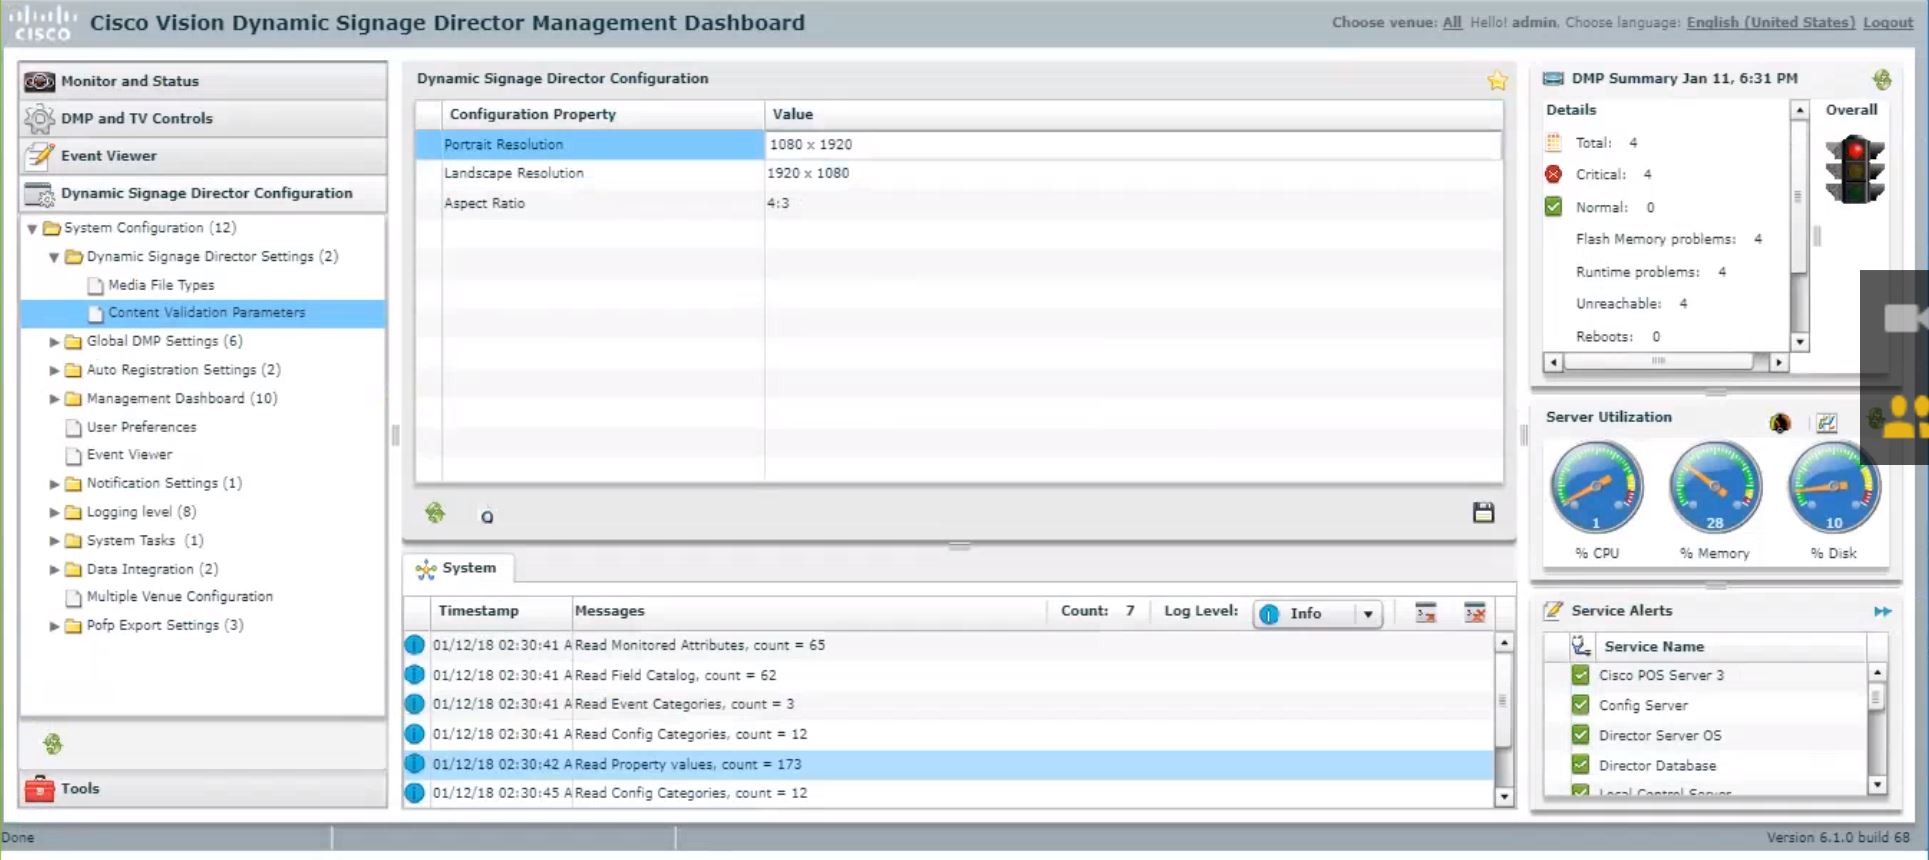1929x860 pixels.
Task: Open the Monitor and Status section
Action: pyautogui.click(x=203, y=81)
